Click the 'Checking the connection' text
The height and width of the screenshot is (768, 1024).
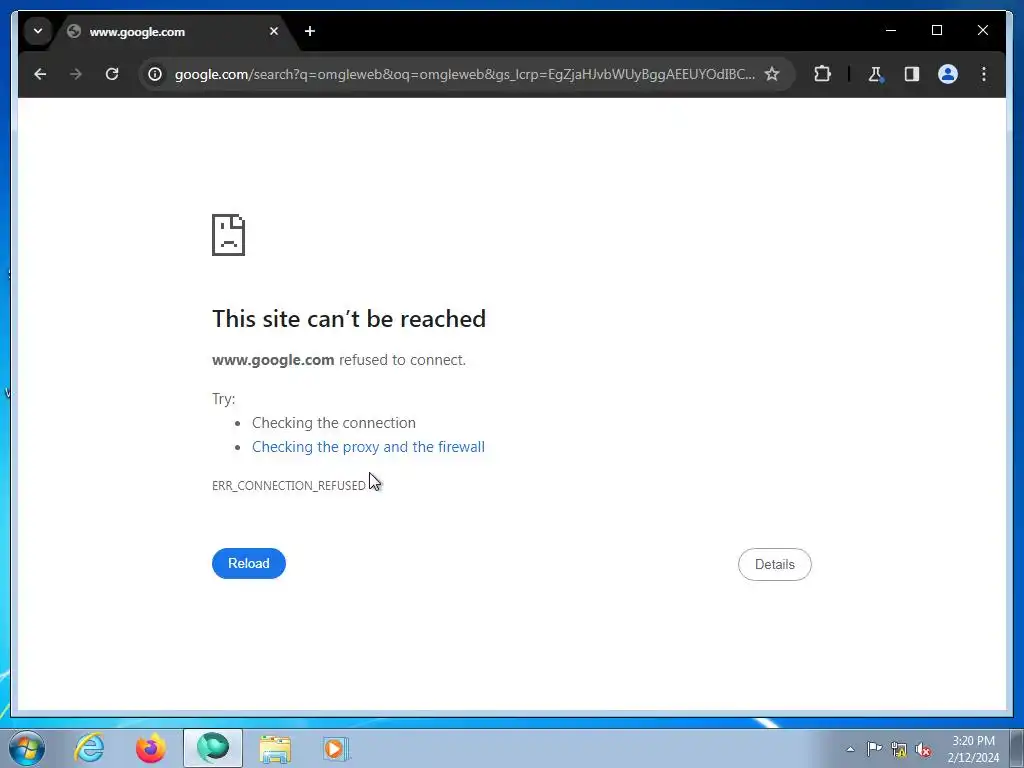click(x=334, y=423)
